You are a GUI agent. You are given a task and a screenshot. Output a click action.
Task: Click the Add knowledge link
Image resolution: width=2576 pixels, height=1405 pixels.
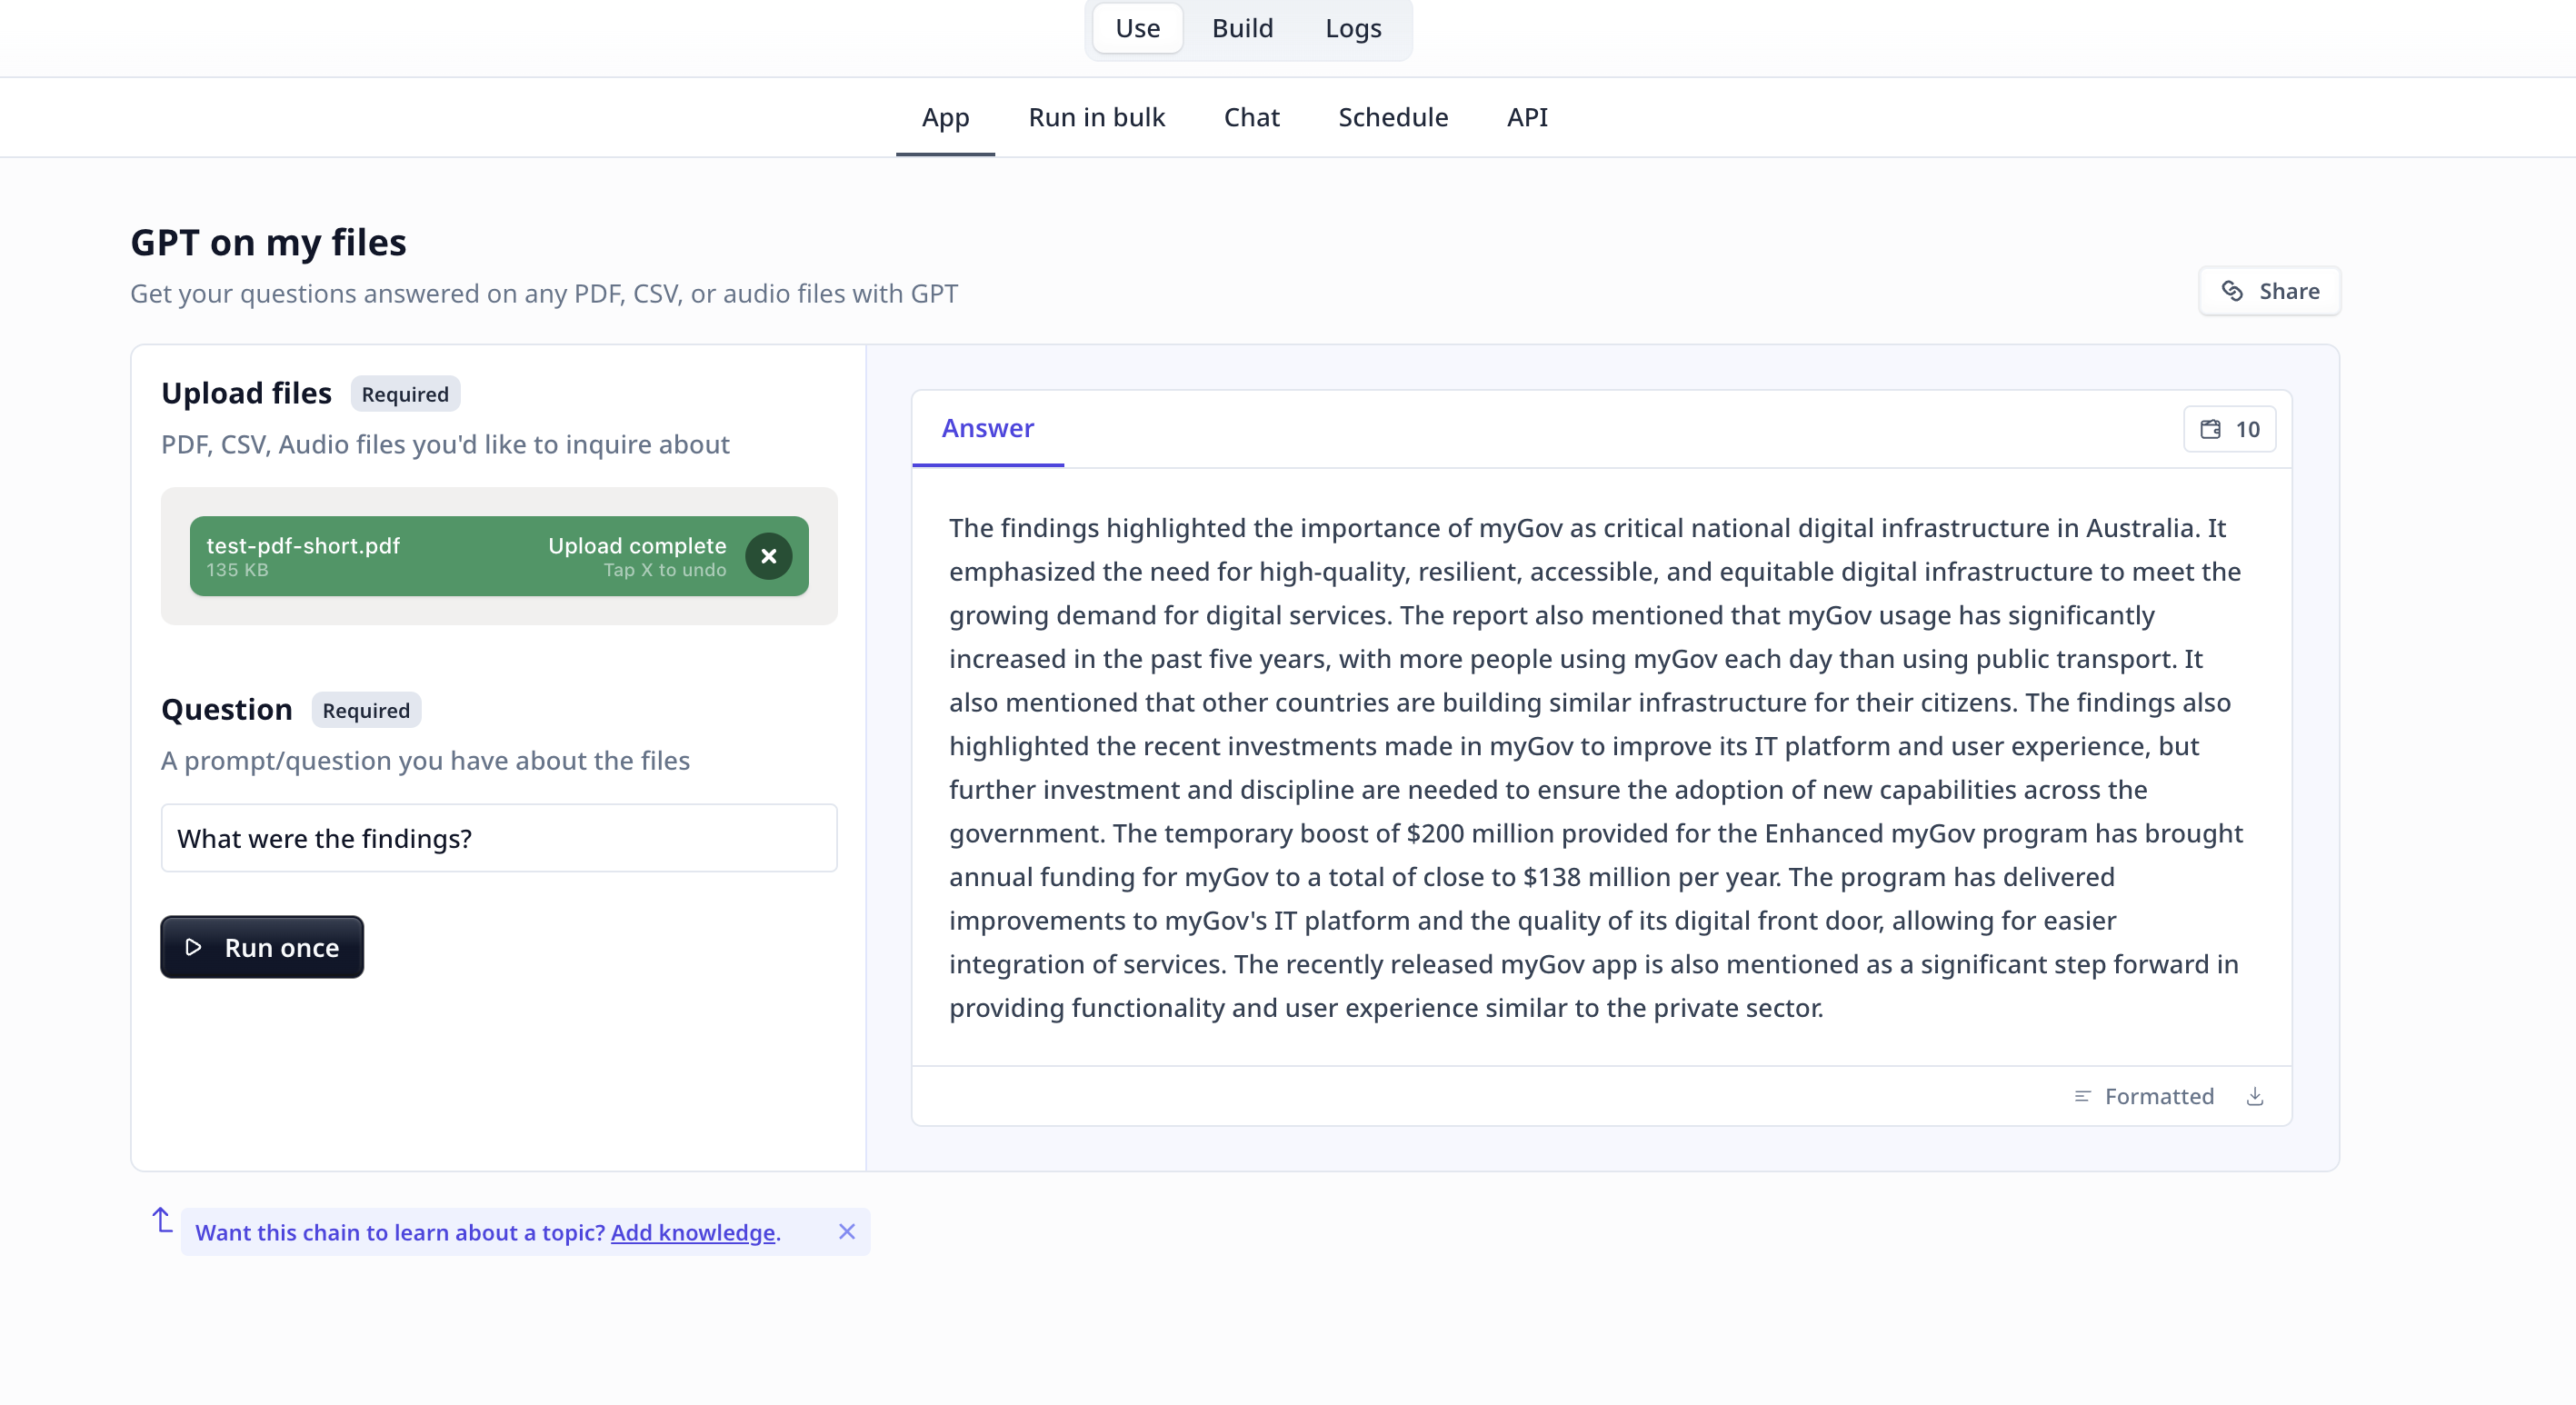(x=693, y=1232)
